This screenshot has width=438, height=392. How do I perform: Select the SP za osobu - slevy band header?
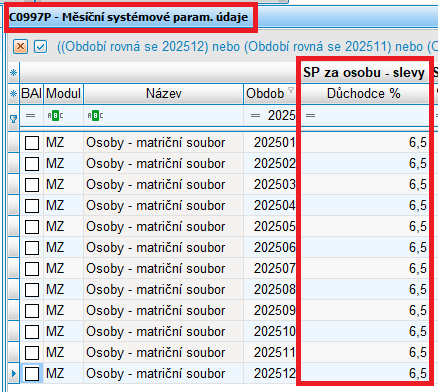click(364, 72)
